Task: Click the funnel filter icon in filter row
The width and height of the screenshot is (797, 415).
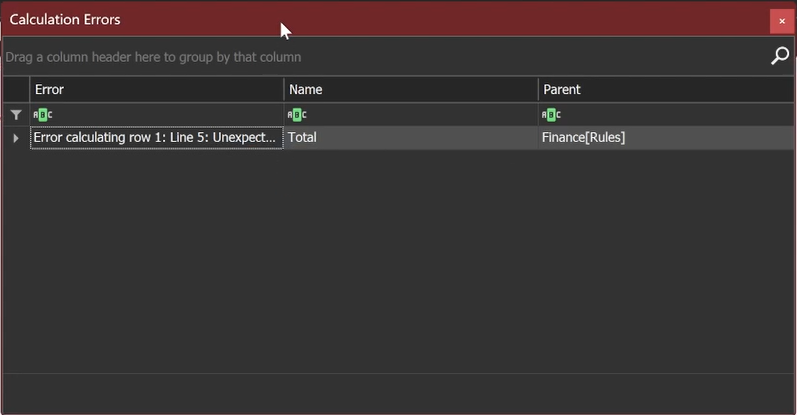Action: (x=15, y=115)
